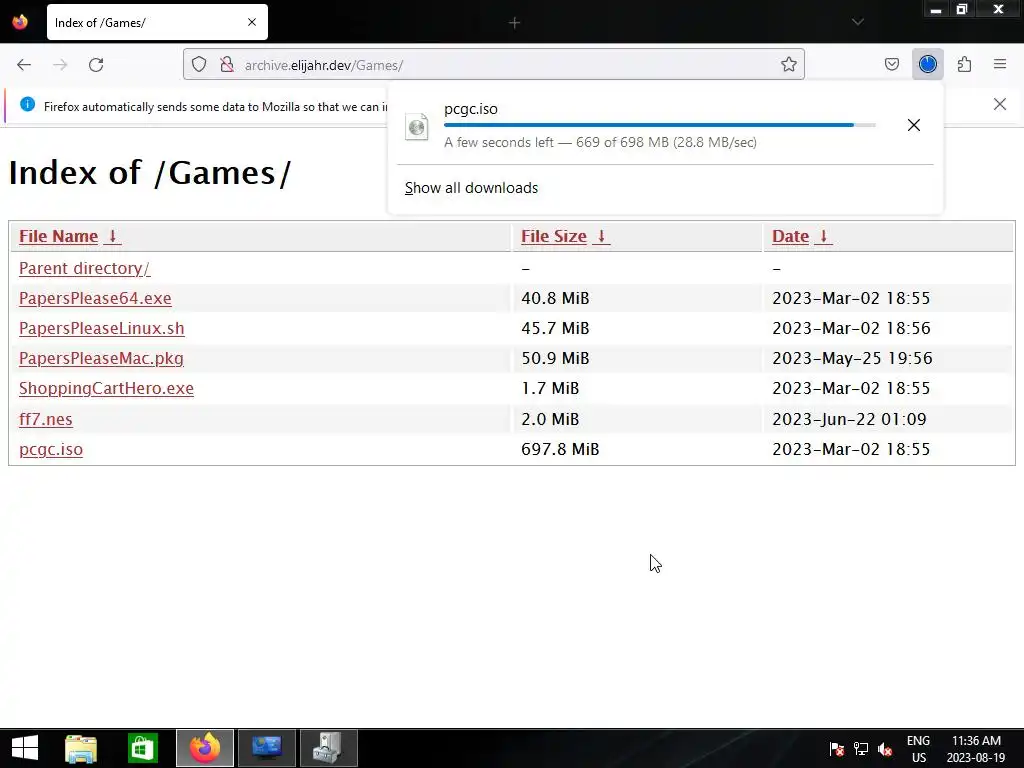1024x768 pixels.
Task: Open the monitor app on the taskbar
Action: 266,748
